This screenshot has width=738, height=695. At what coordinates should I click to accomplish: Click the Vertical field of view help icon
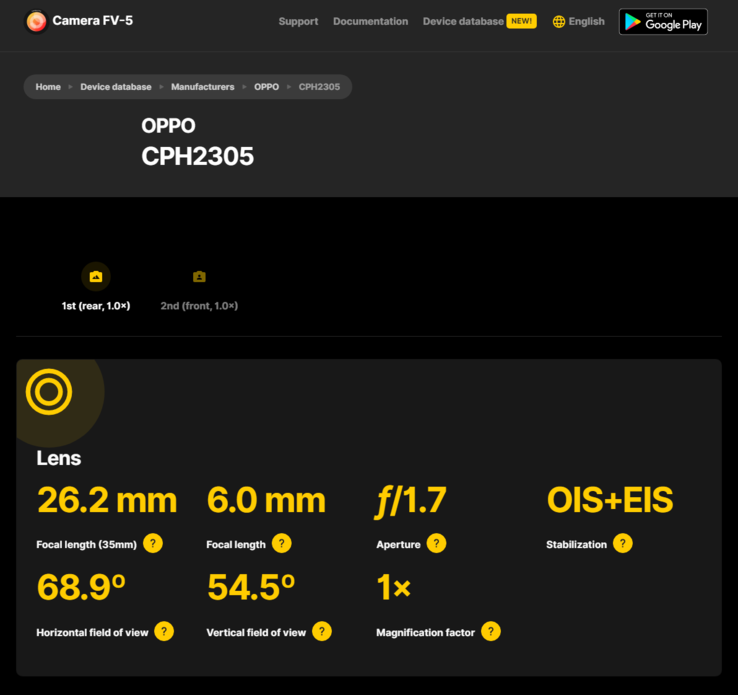(x=322, y=631)
